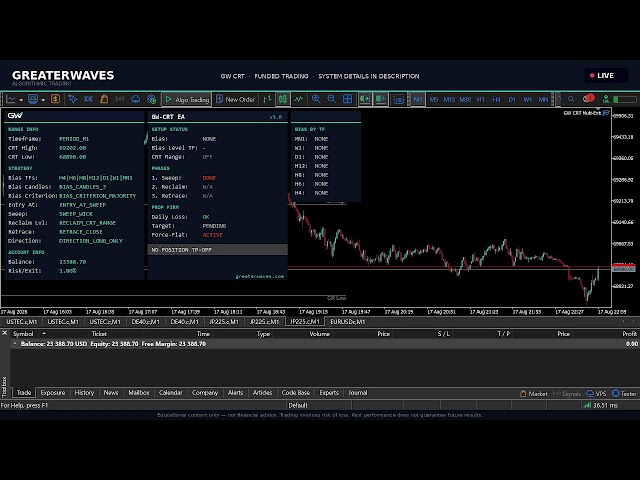Open the Signals broadcast icon in toolbar

click(x=120, y=99)
